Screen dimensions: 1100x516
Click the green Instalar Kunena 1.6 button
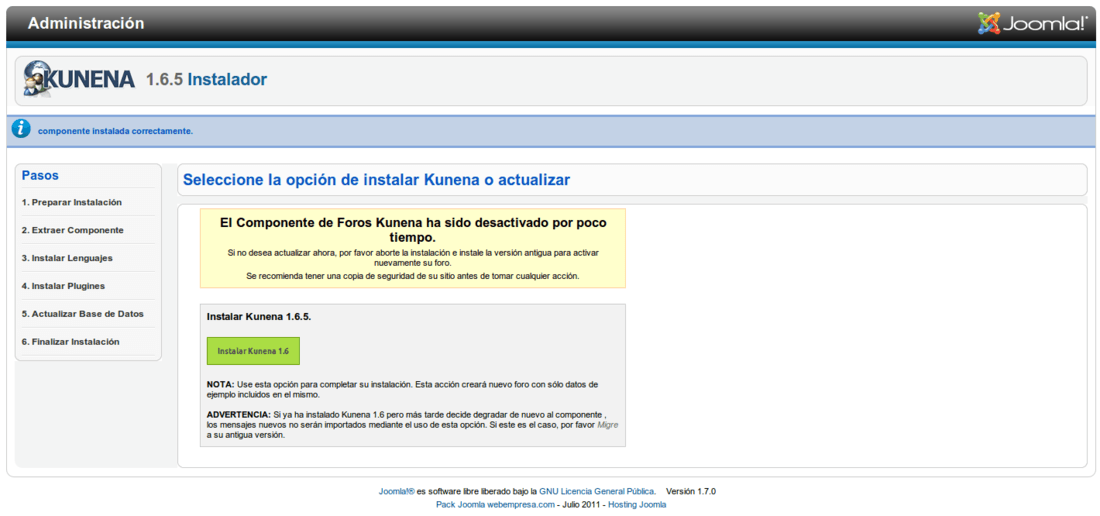coord(253,351)
